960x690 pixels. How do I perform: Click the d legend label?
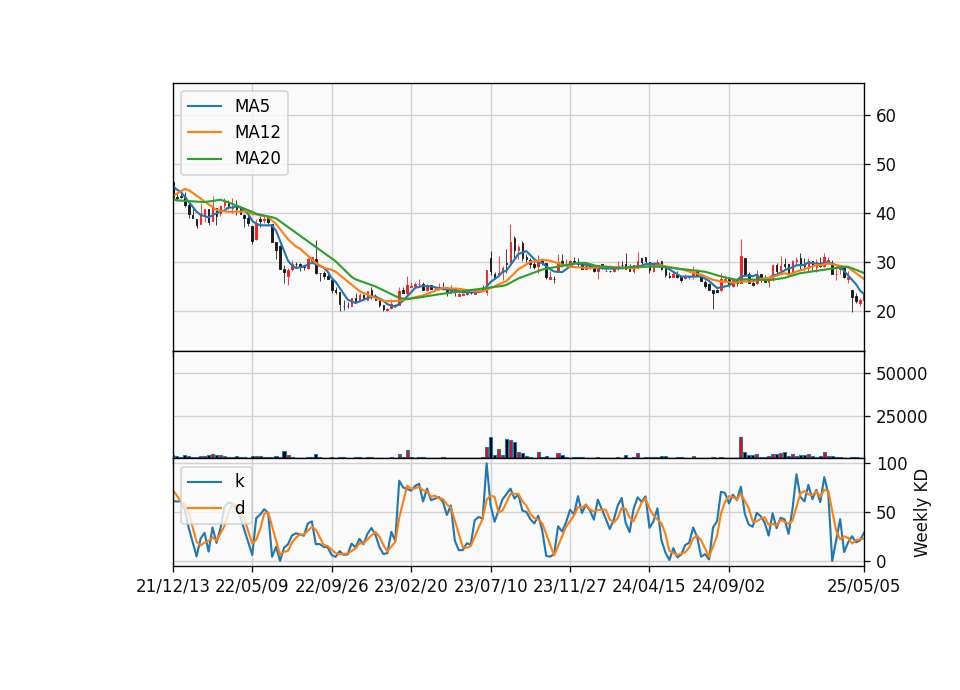[239, 508]
